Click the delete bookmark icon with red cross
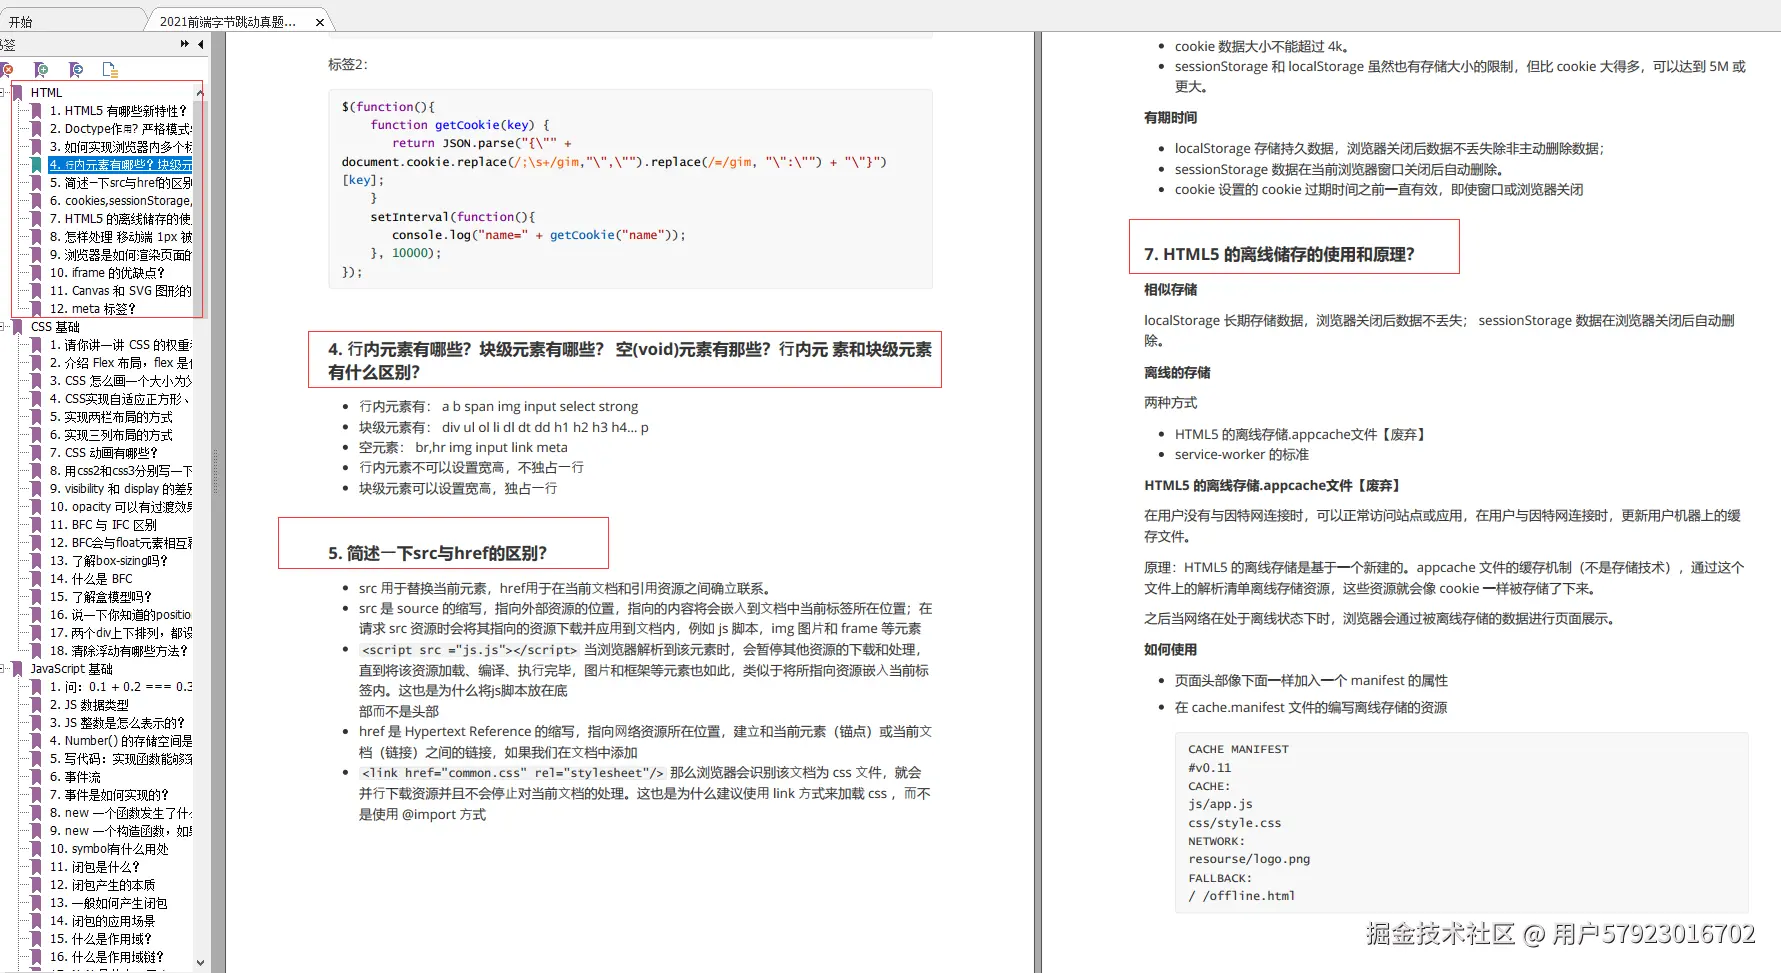 6,70
